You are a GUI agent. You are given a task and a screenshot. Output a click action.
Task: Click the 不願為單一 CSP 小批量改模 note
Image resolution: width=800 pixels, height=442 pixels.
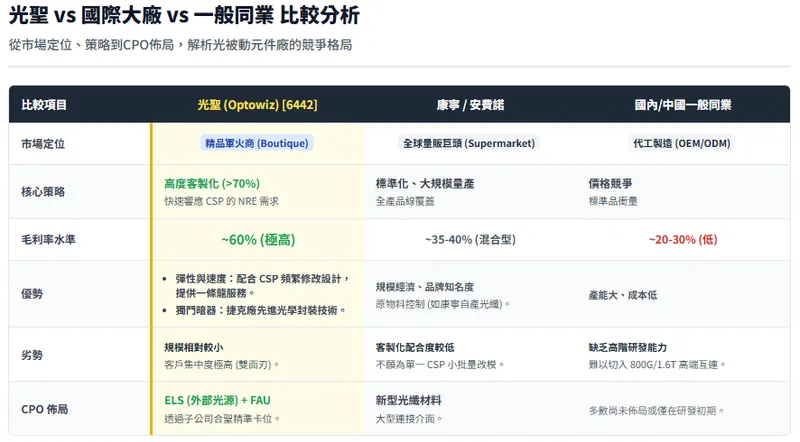[440, 365]
